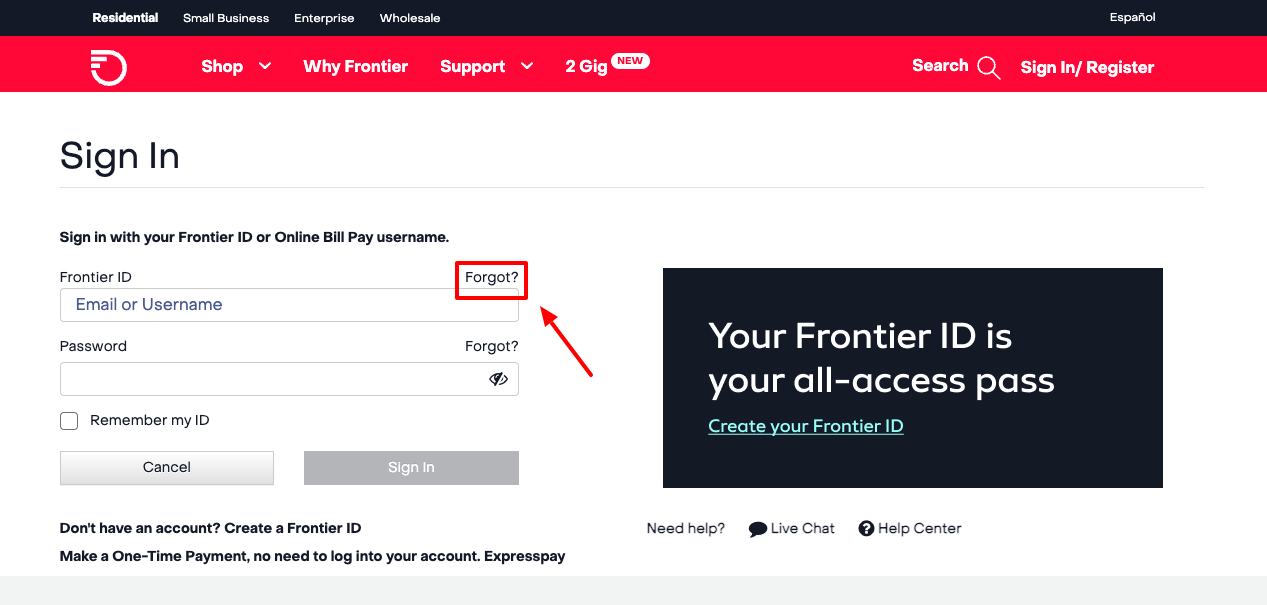Change language to Español
This screenshot has height=605, width=1267.
click(x=1131, y=17)
